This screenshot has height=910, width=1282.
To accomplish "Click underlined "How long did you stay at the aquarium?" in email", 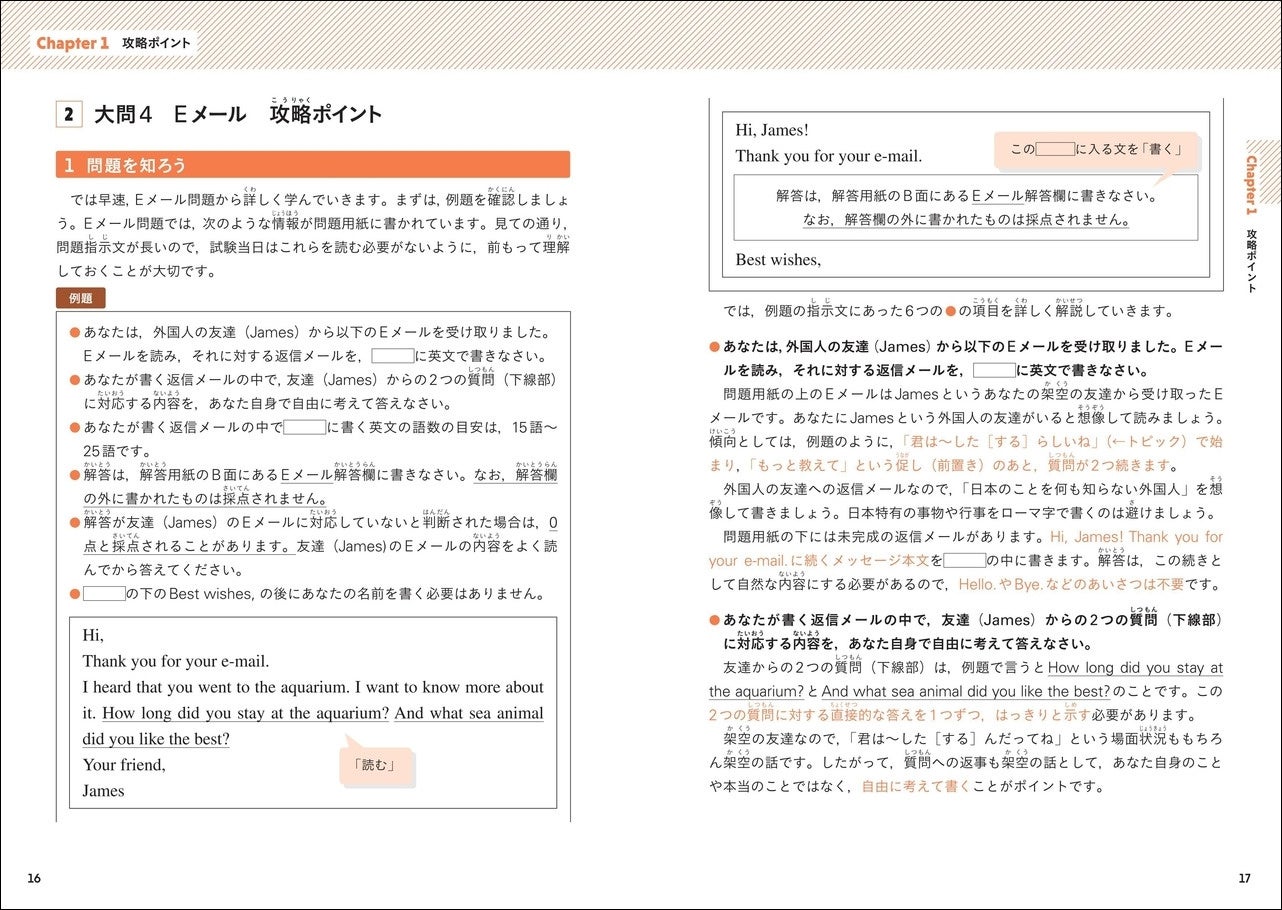I will pos(246,713).
